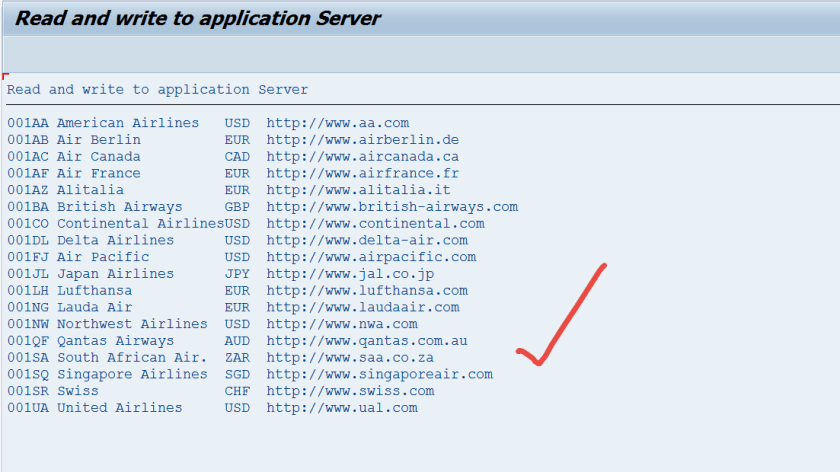The height and width of the screenshot is (472, 840).
Task: Select the 'British Airways' carrier name
Action: click(119, 207)
